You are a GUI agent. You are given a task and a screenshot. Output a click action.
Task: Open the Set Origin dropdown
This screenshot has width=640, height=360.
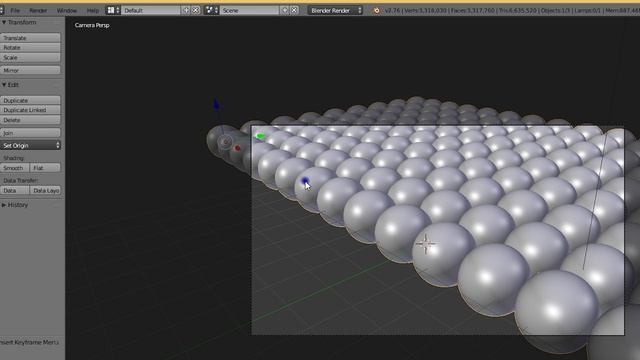coord(31,145)
